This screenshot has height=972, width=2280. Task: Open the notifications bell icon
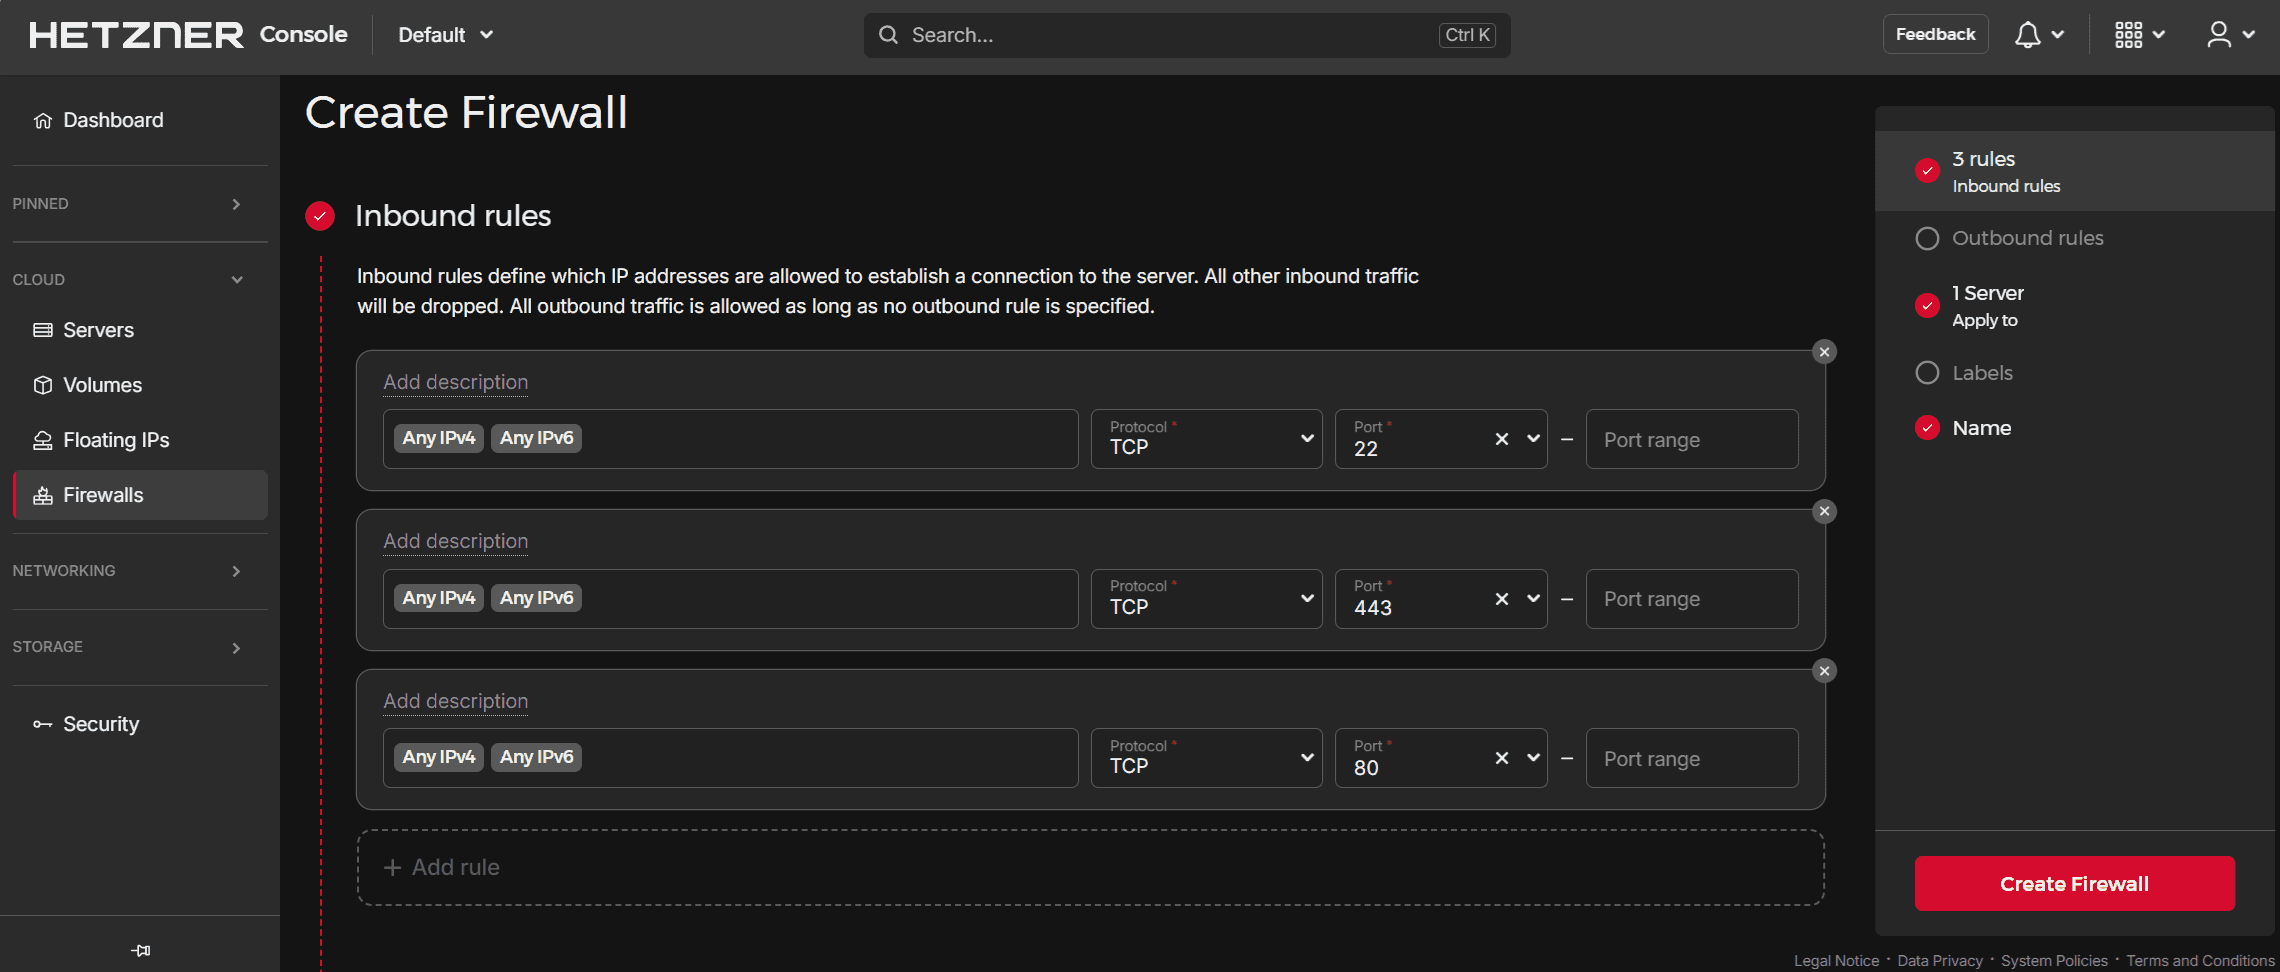click(x=2027, y=35)
